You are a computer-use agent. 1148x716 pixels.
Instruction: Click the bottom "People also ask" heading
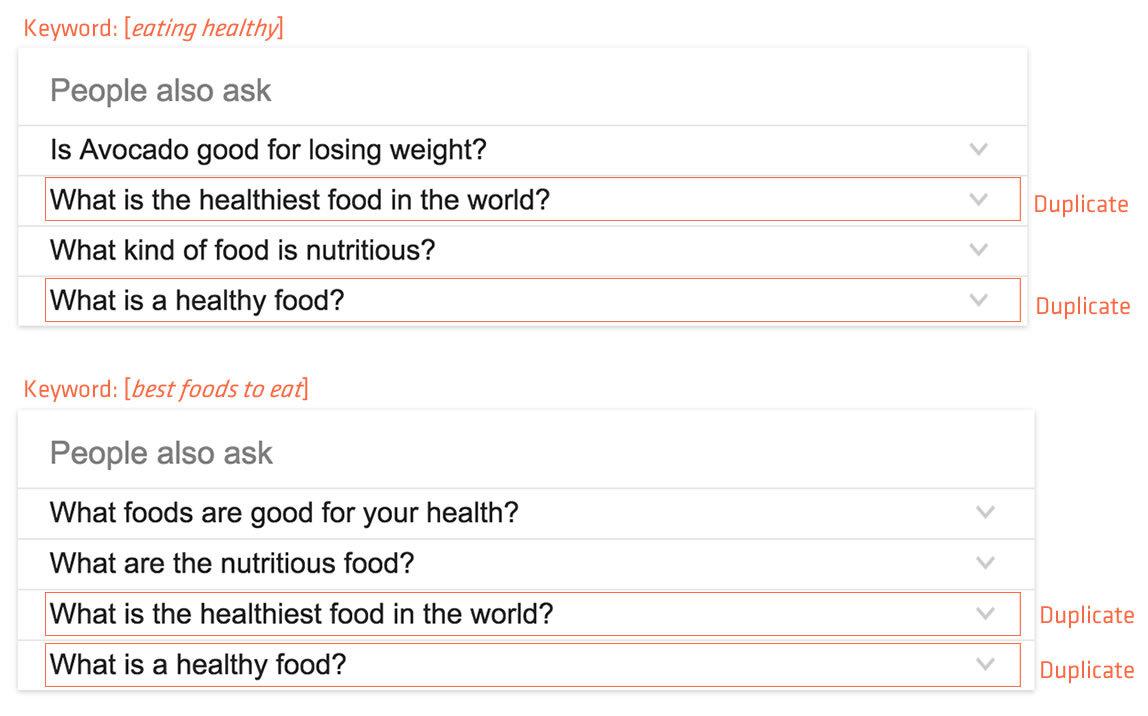(x=160, y=452)
